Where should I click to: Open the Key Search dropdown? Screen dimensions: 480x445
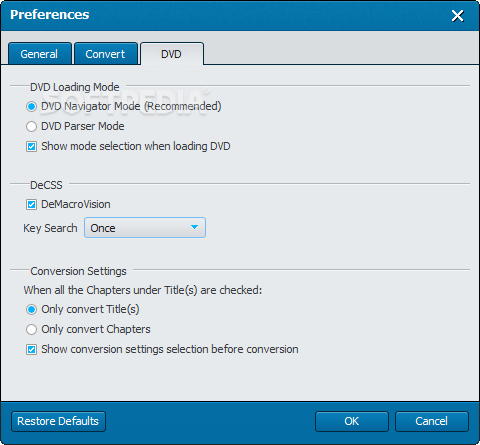(x=145, y=228)
